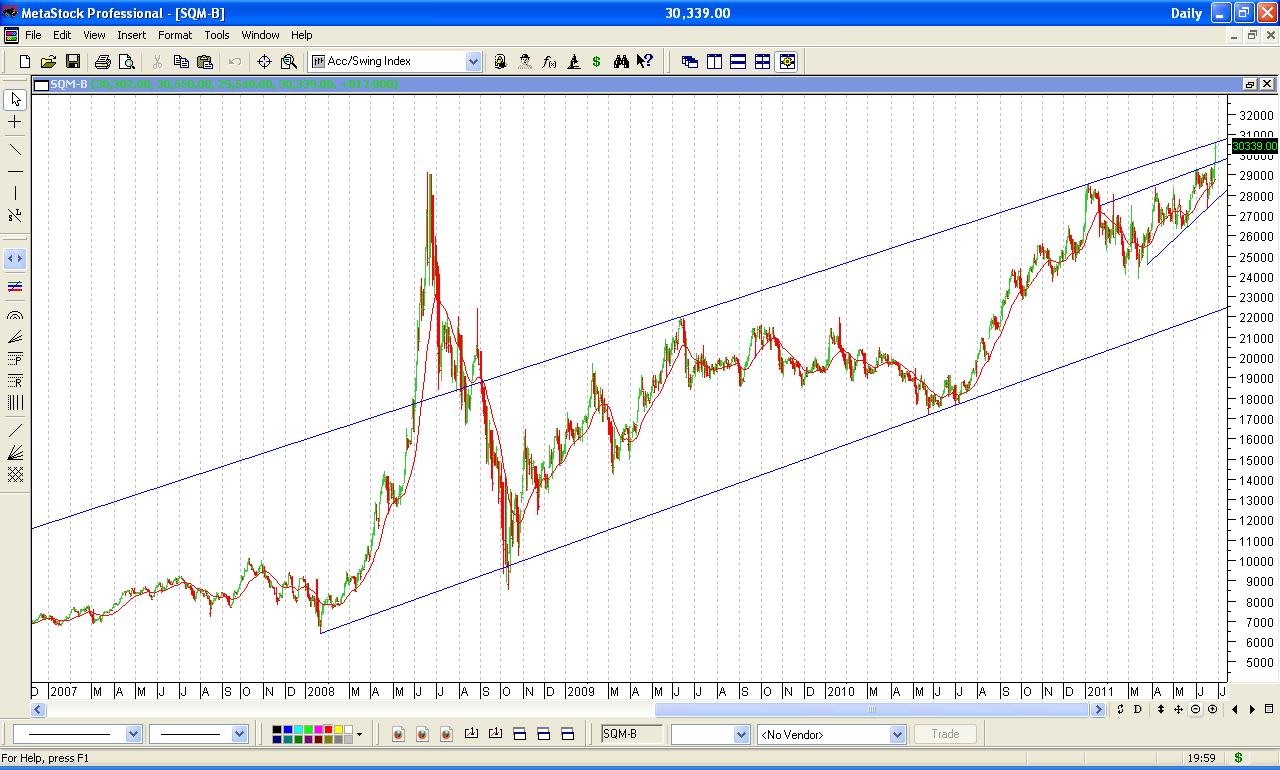Click the horizontal chart scrollbar thumb
1280x770 pixels.
click(871, 710)
